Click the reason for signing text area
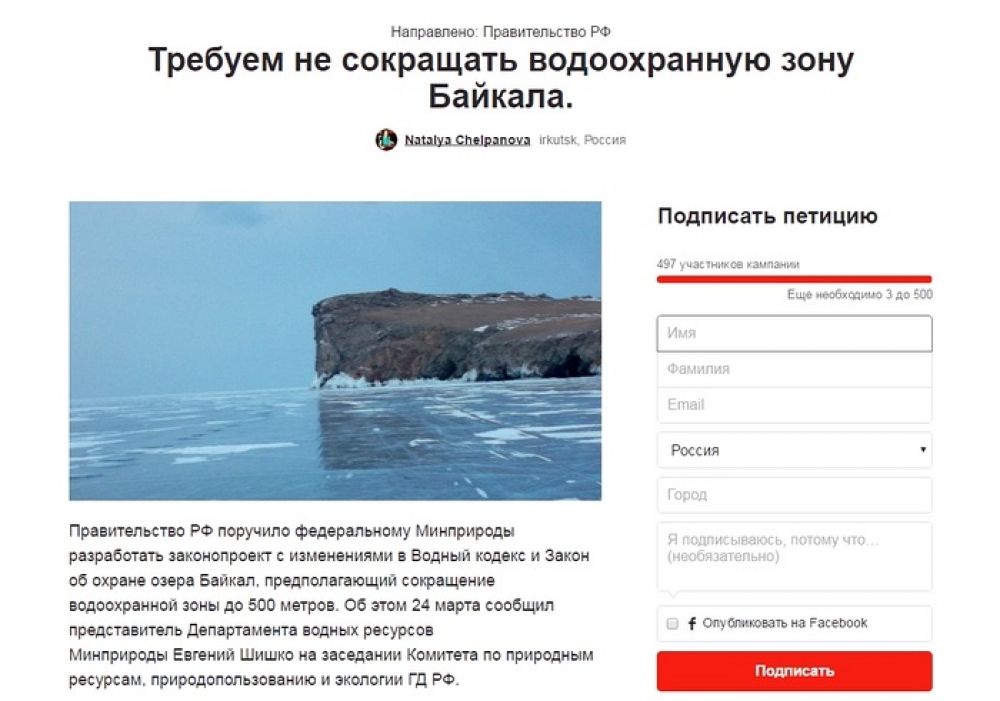1000x701 pixels. 794,557
